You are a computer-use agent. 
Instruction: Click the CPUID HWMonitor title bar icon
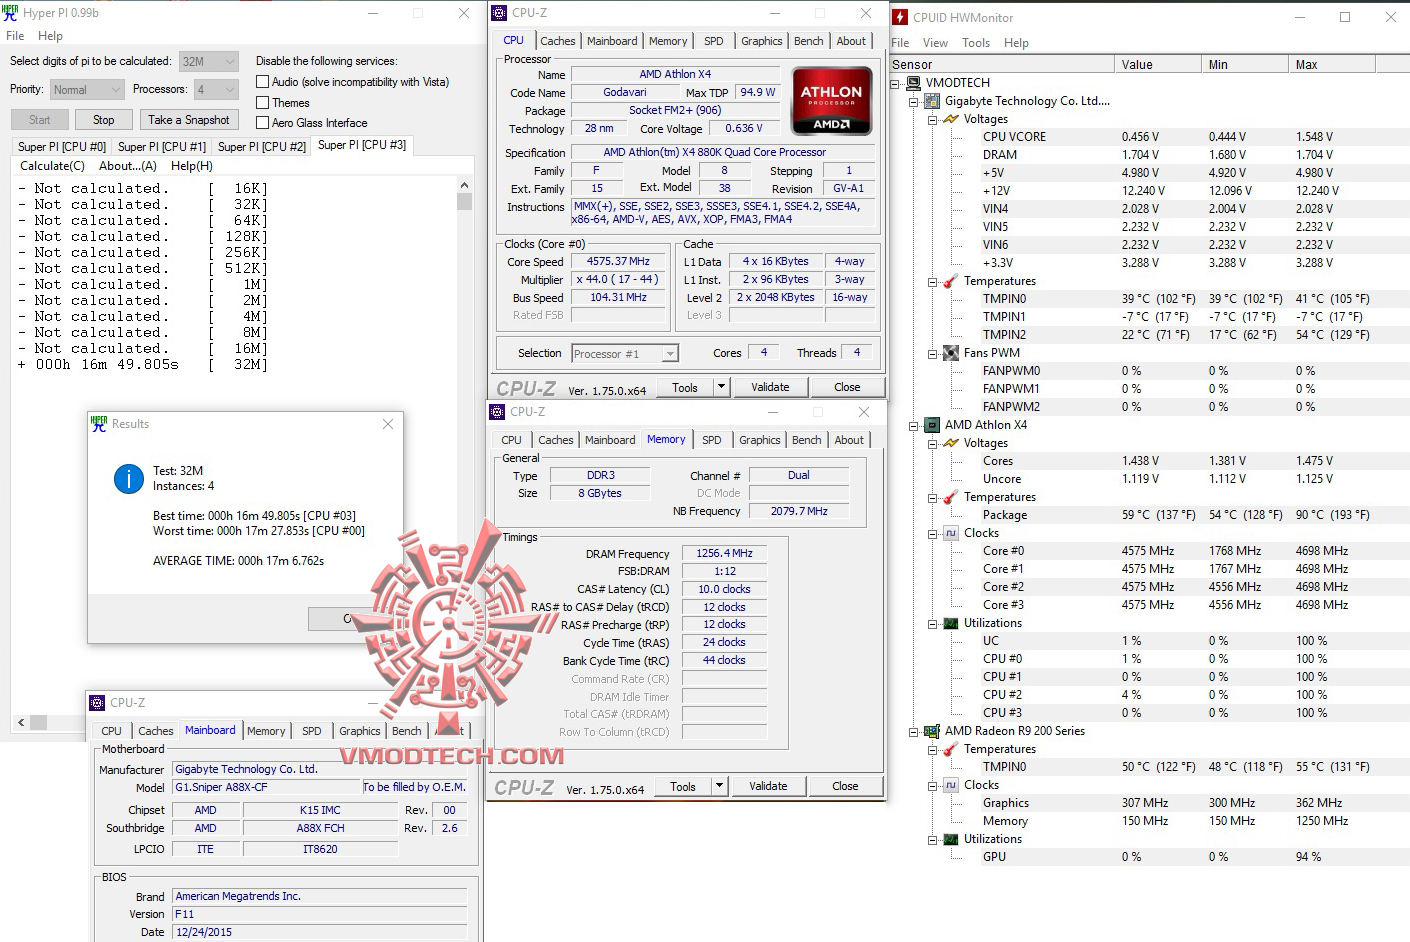tap(900, 17)
